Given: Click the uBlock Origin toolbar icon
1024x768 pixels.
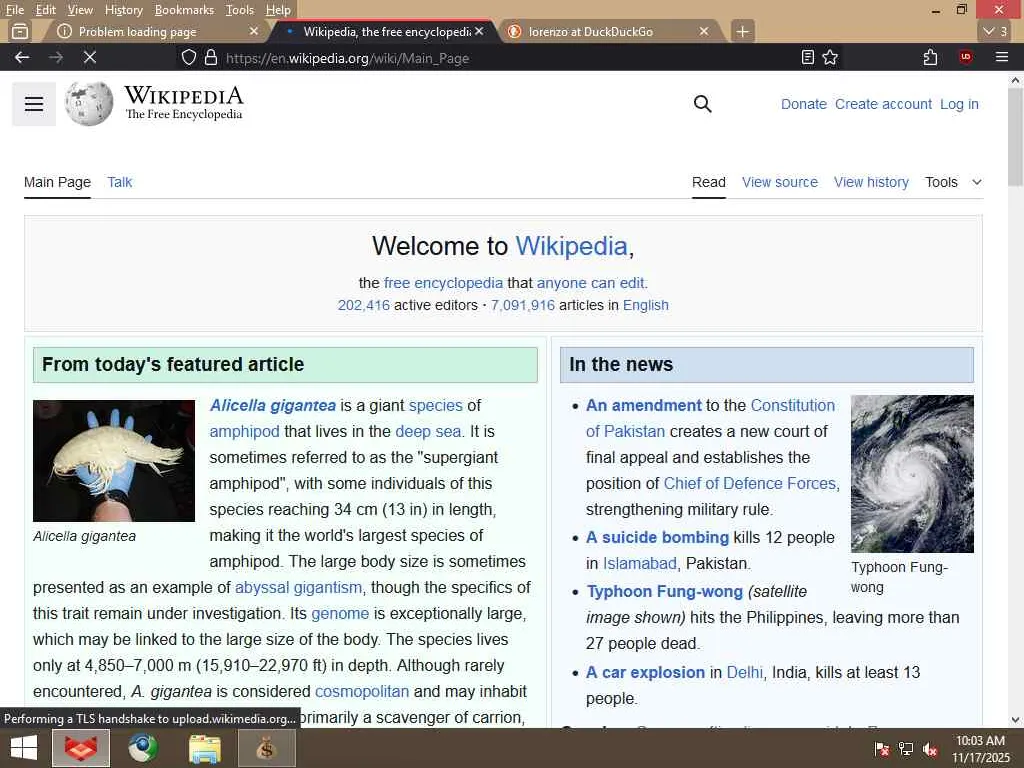Looking at the screenshot, I should (x=965, y=57).
